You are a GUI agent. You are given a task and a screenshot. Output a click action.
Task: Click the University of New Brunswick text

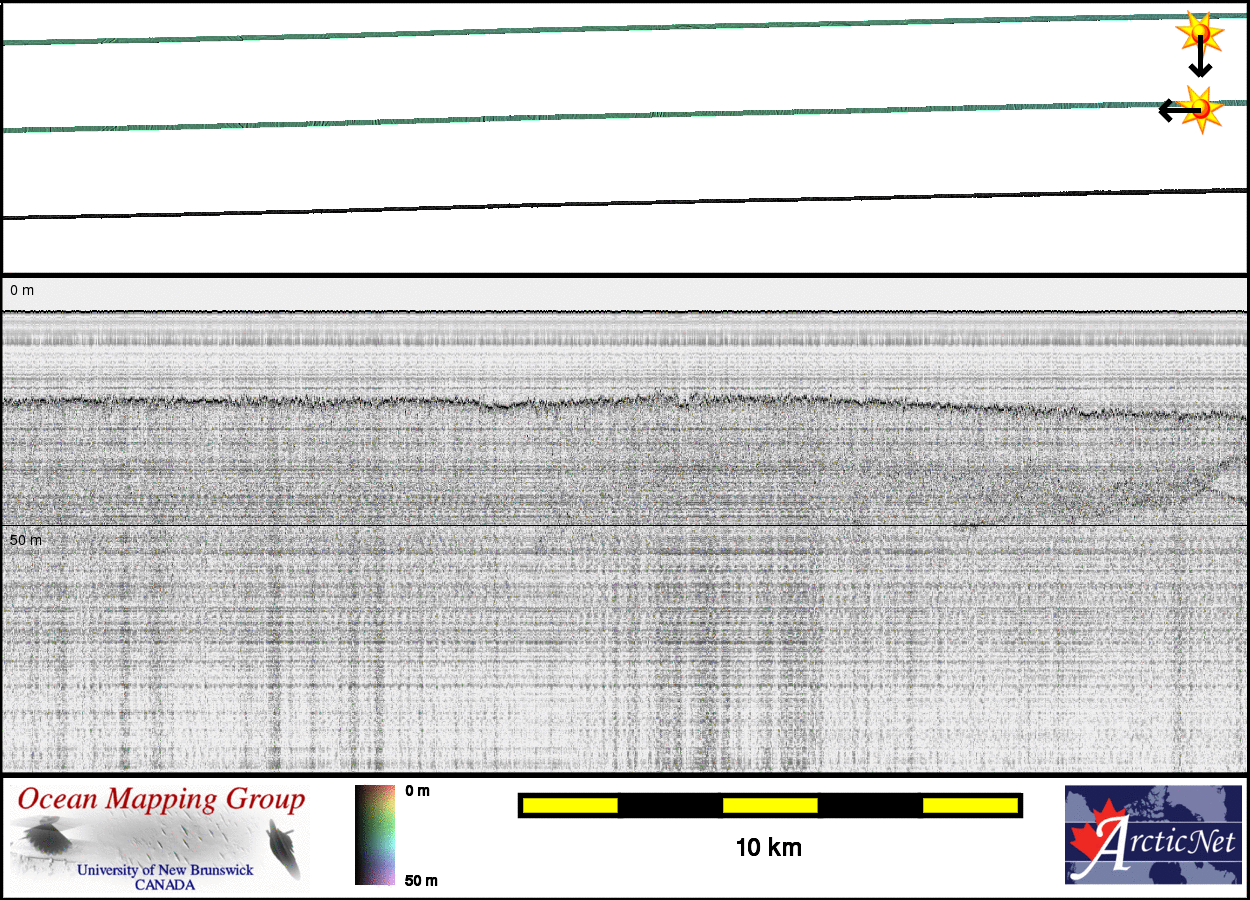pos(165,870)
